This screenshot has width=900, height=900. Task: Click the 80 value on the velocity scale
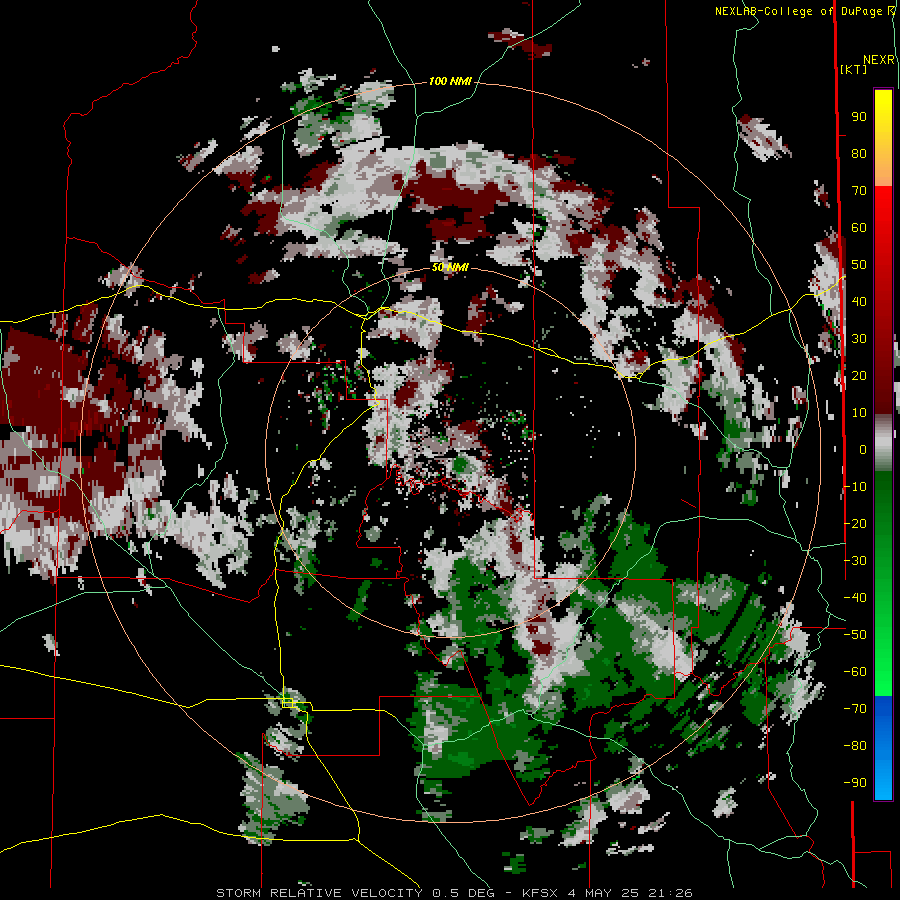pos(859,154)
